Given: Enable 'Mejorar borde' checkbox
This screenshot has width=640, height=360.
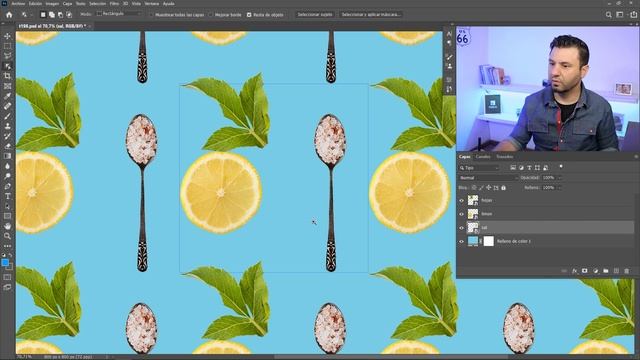Looking at the screenshot, I should pyautogui.click(x=211, y=15).
